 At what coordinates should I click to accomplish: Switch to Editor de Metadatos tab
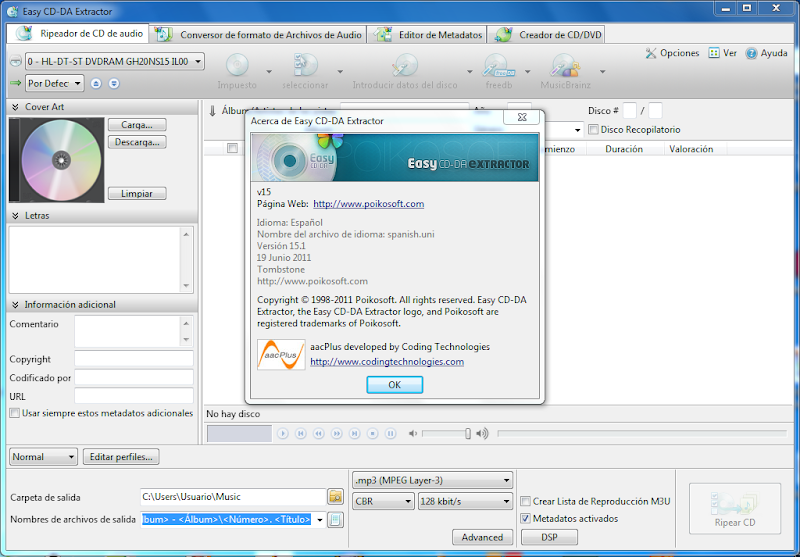tap(427, 35)
